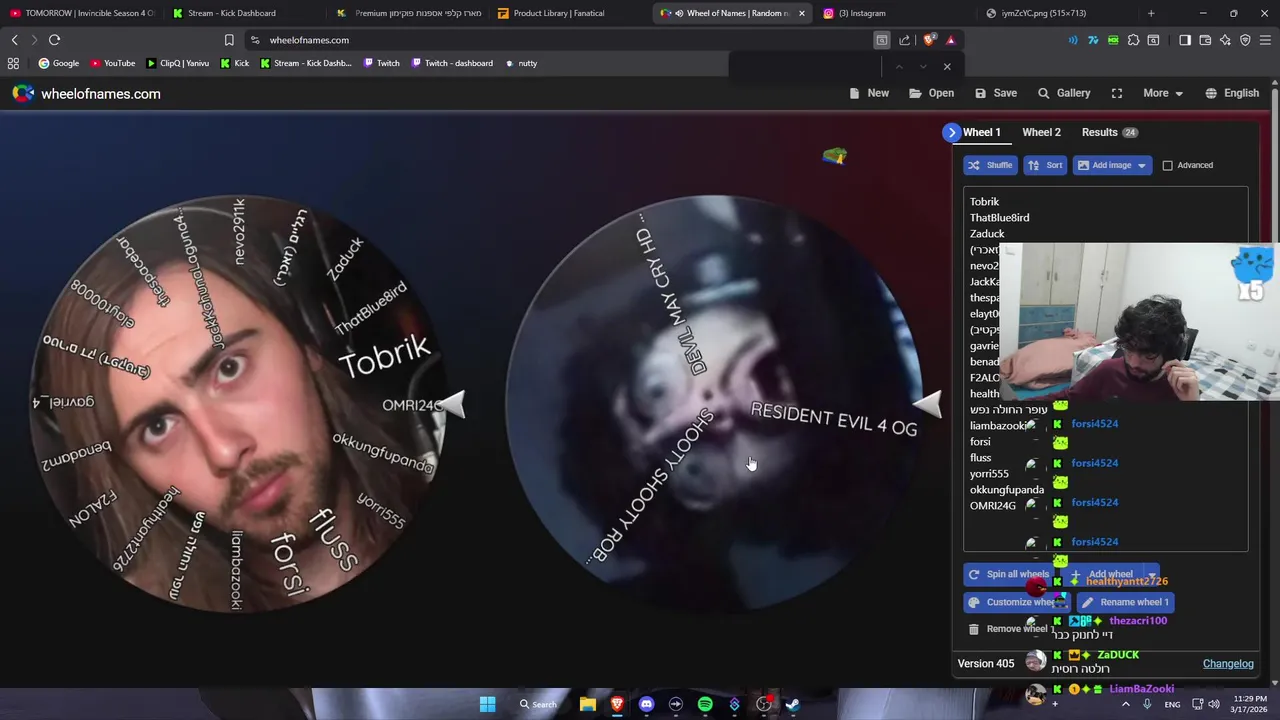Viewport: 1280px width, 720px height.
Task: Open the Gallery
Action: (1064, 93)
